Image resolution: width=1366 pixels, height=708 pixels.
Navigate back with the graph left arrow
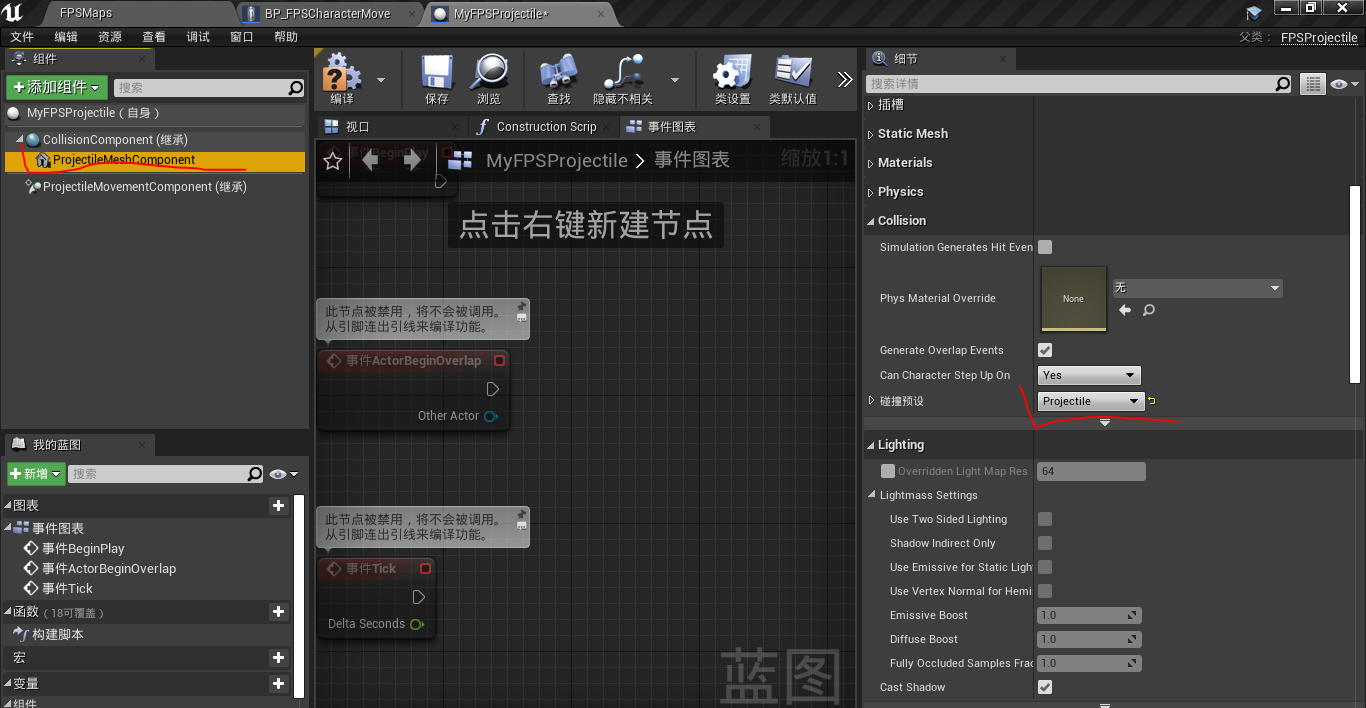tap(371, 160)
